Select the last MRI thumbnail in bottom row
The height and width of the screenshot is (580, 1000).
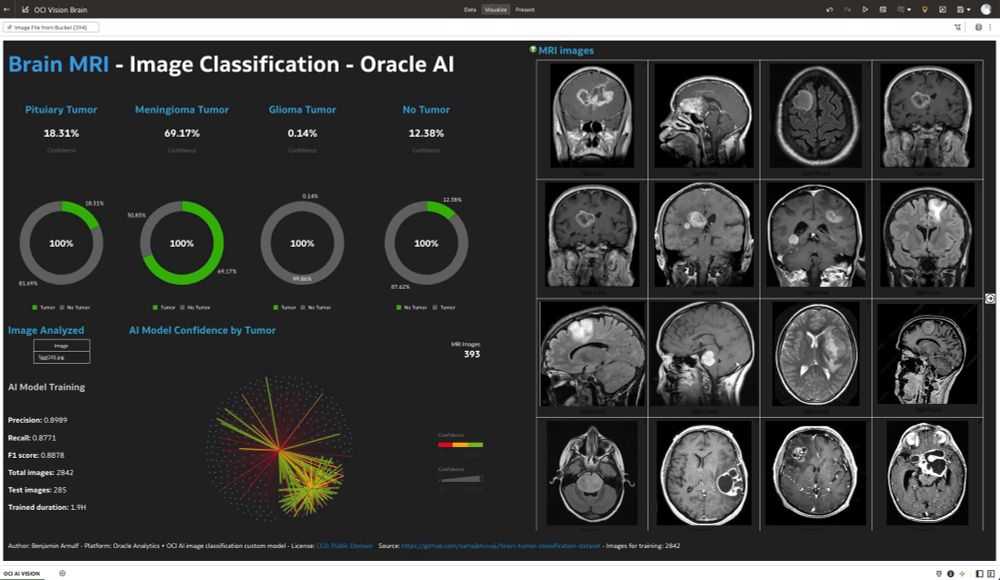click(927, 473)
